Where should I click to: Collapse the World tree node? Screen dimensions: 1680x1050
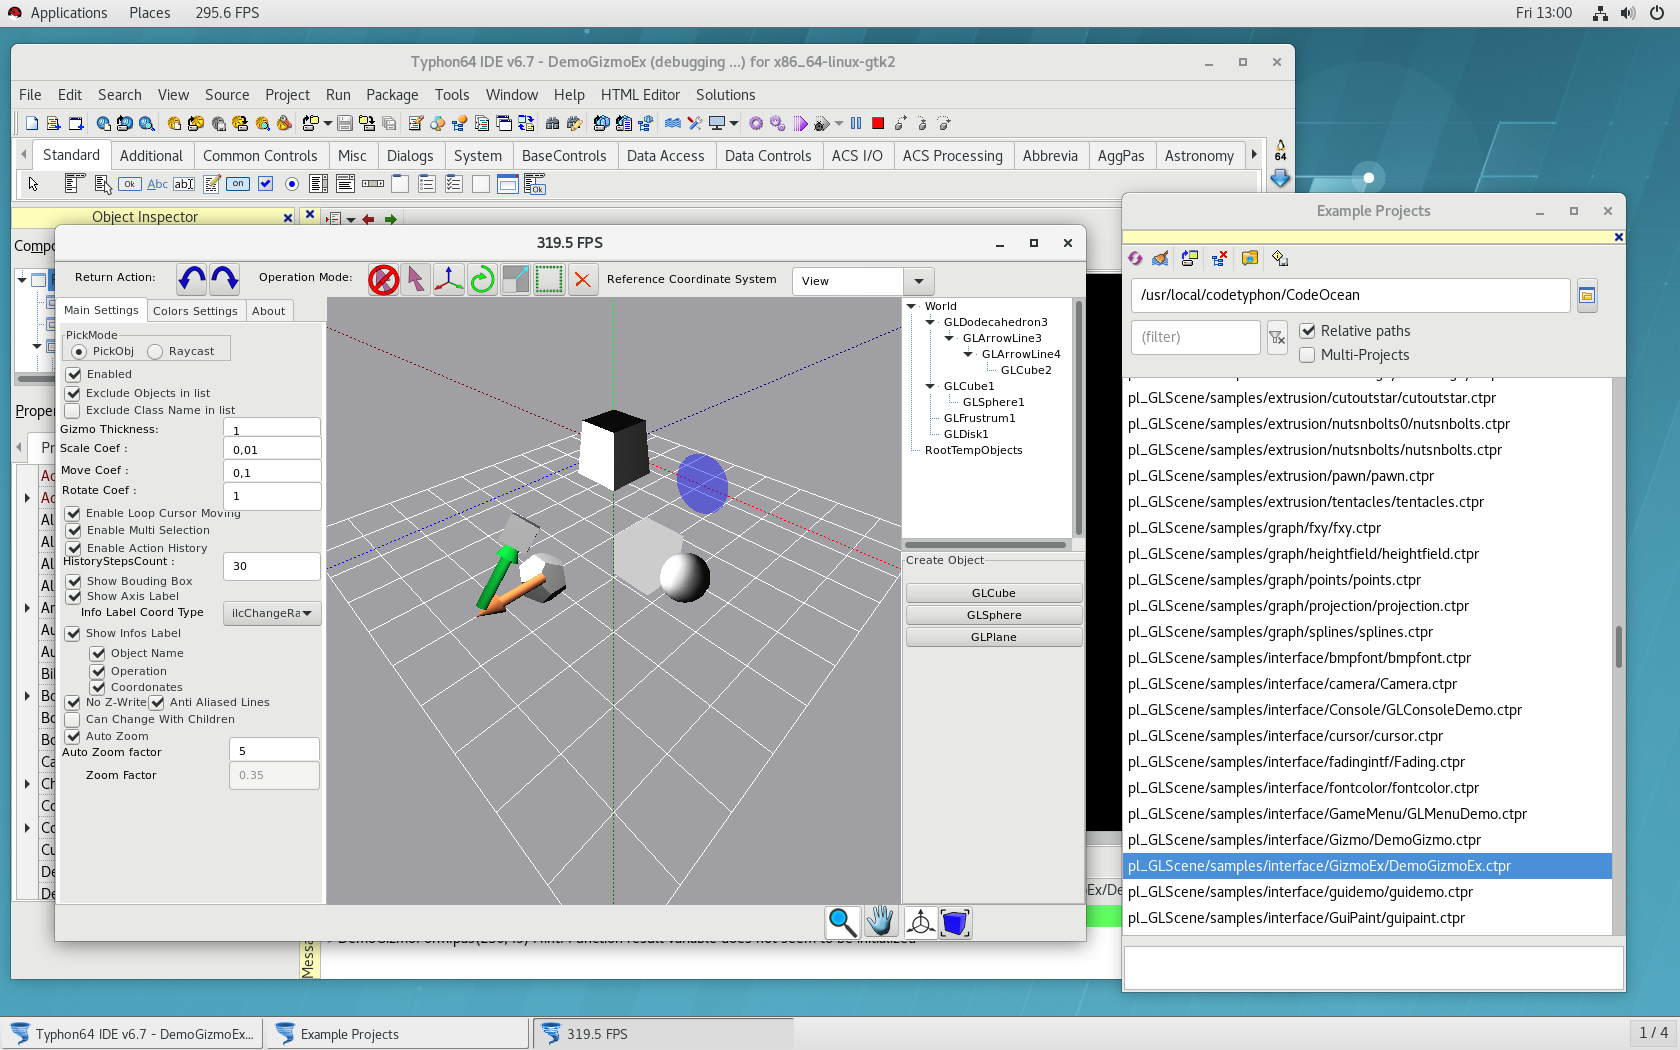pos(911,306)
